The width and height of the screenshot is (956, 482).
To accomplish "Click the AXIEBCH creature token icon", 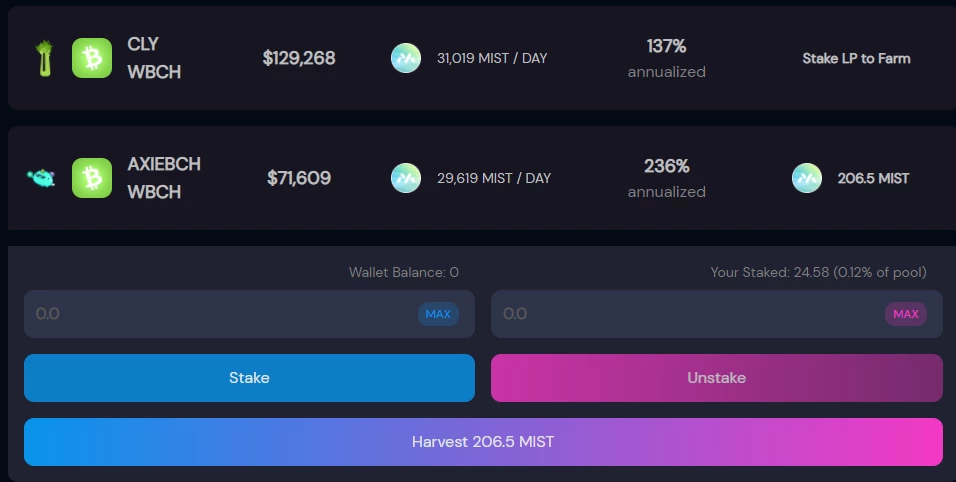I will pyautogui.click(x=41, y=178).
